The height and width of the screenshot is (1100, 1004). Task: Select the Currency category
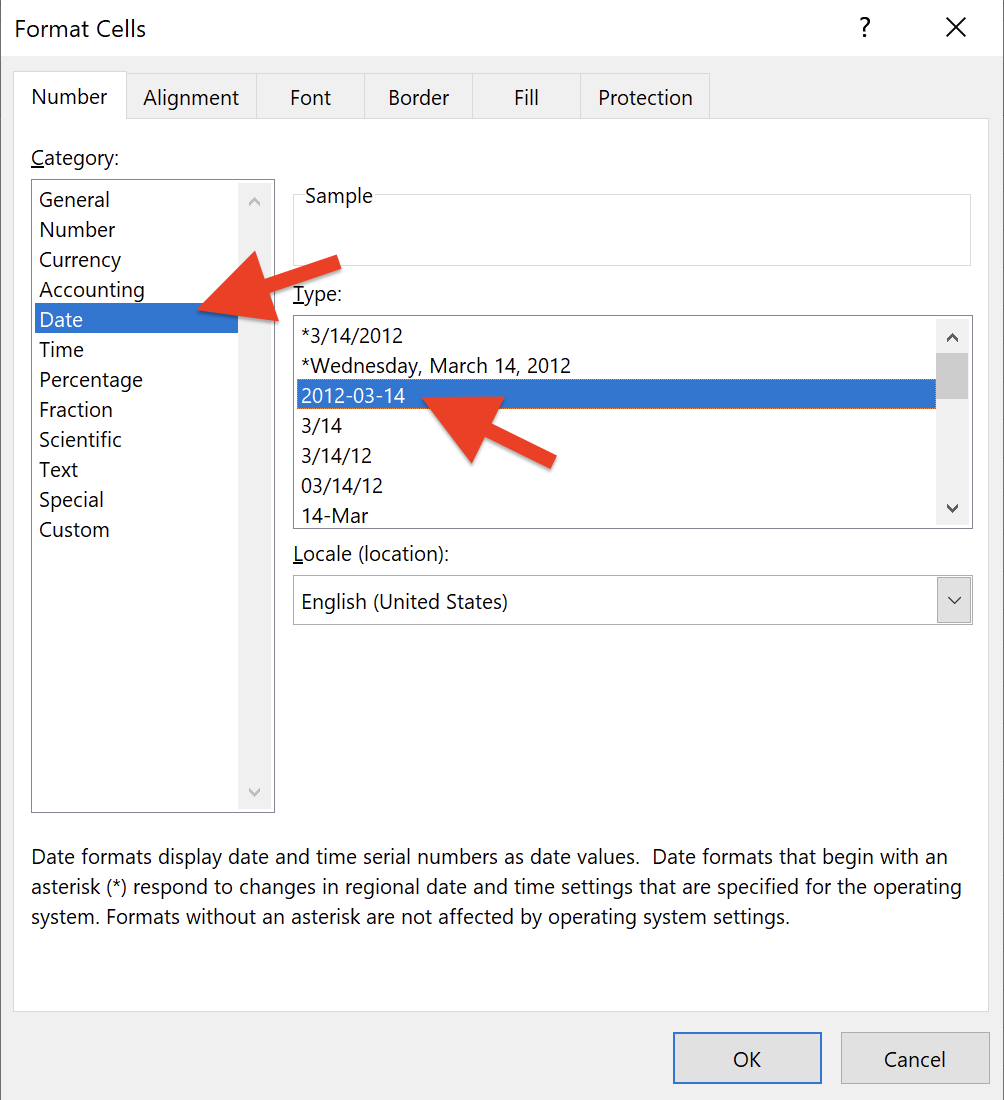(x=80, y=259)
